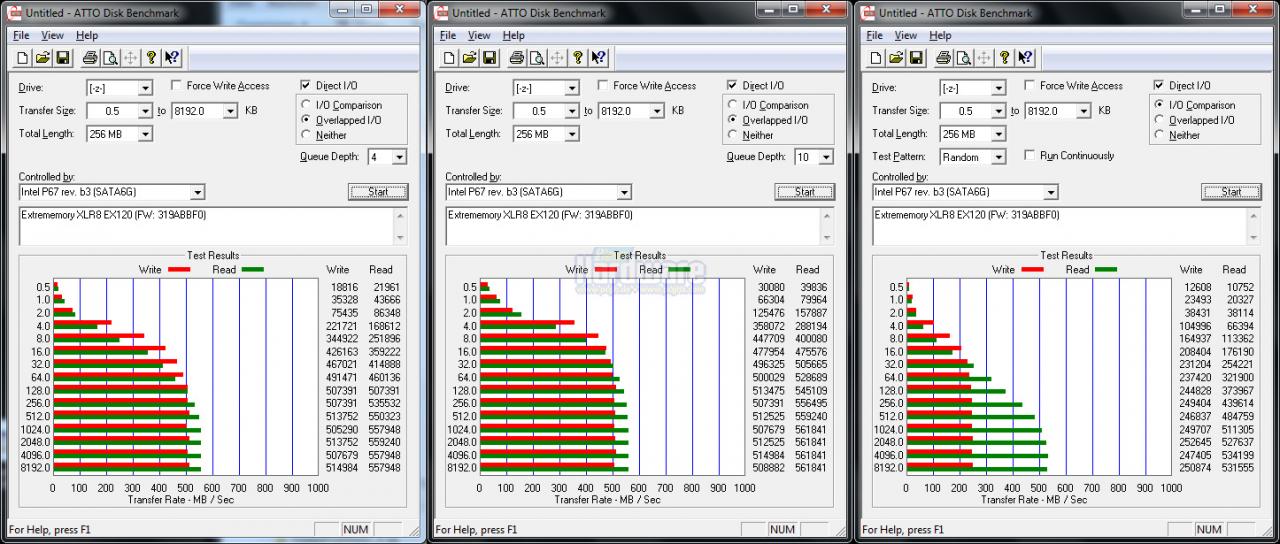The width and height of the screenshot is (1280, 544).
Task: Click ATTO title bar app icon in left window
Action: 15,12
